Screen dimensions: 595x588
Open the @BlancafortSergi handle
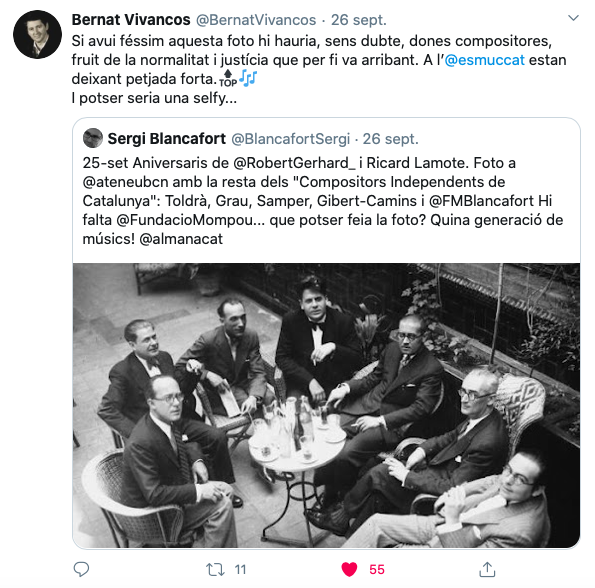coord(290,139)
